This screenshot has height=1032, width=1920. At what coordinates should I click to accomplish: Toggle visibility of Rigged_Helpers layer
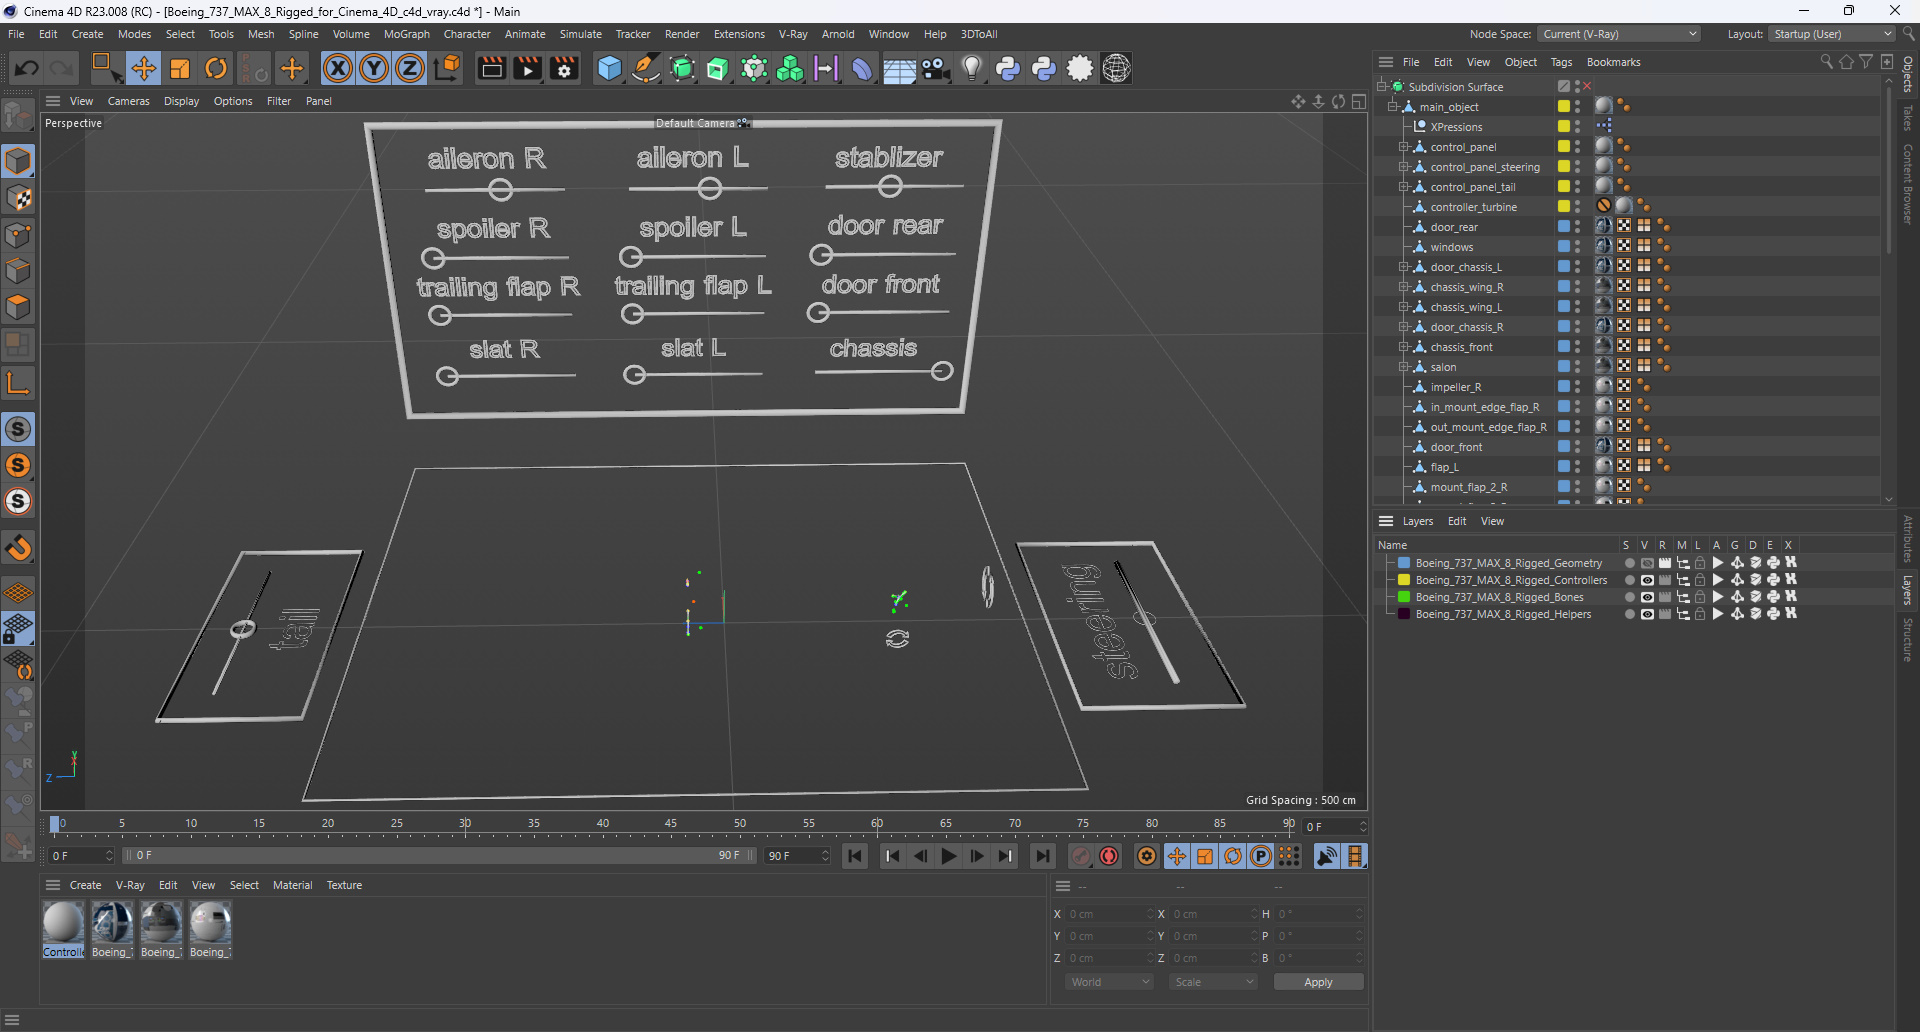[x=1647, y=614]
